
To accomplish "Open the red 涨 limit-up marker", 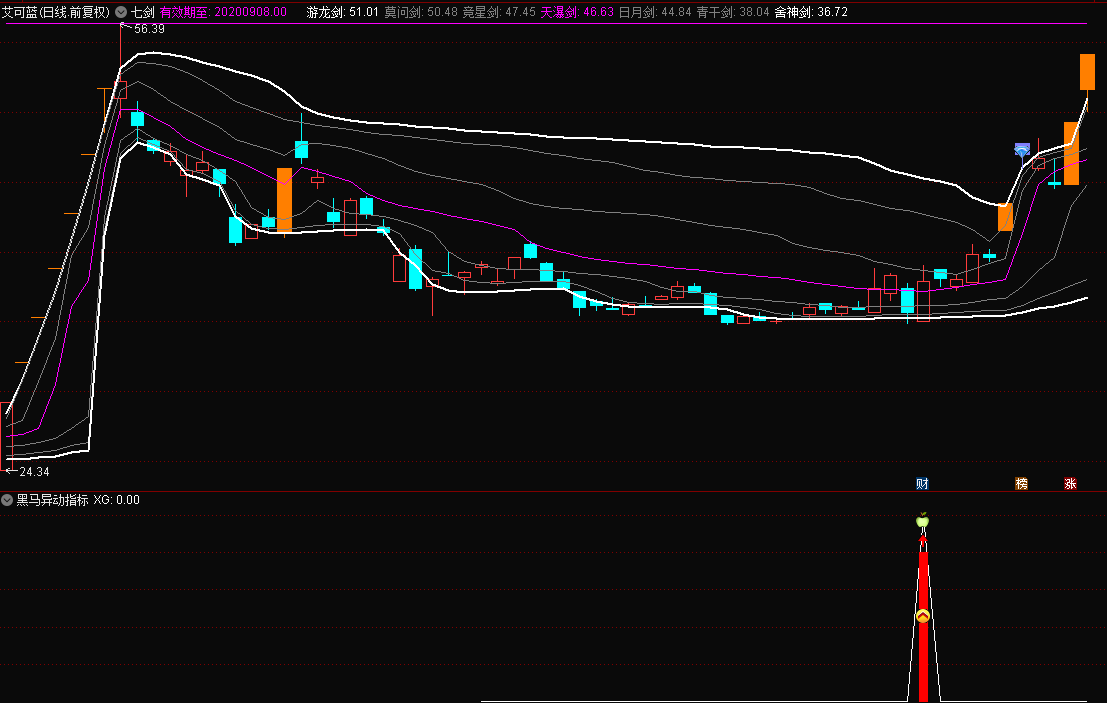I will pyautogui.click(x=1070, y=483).
